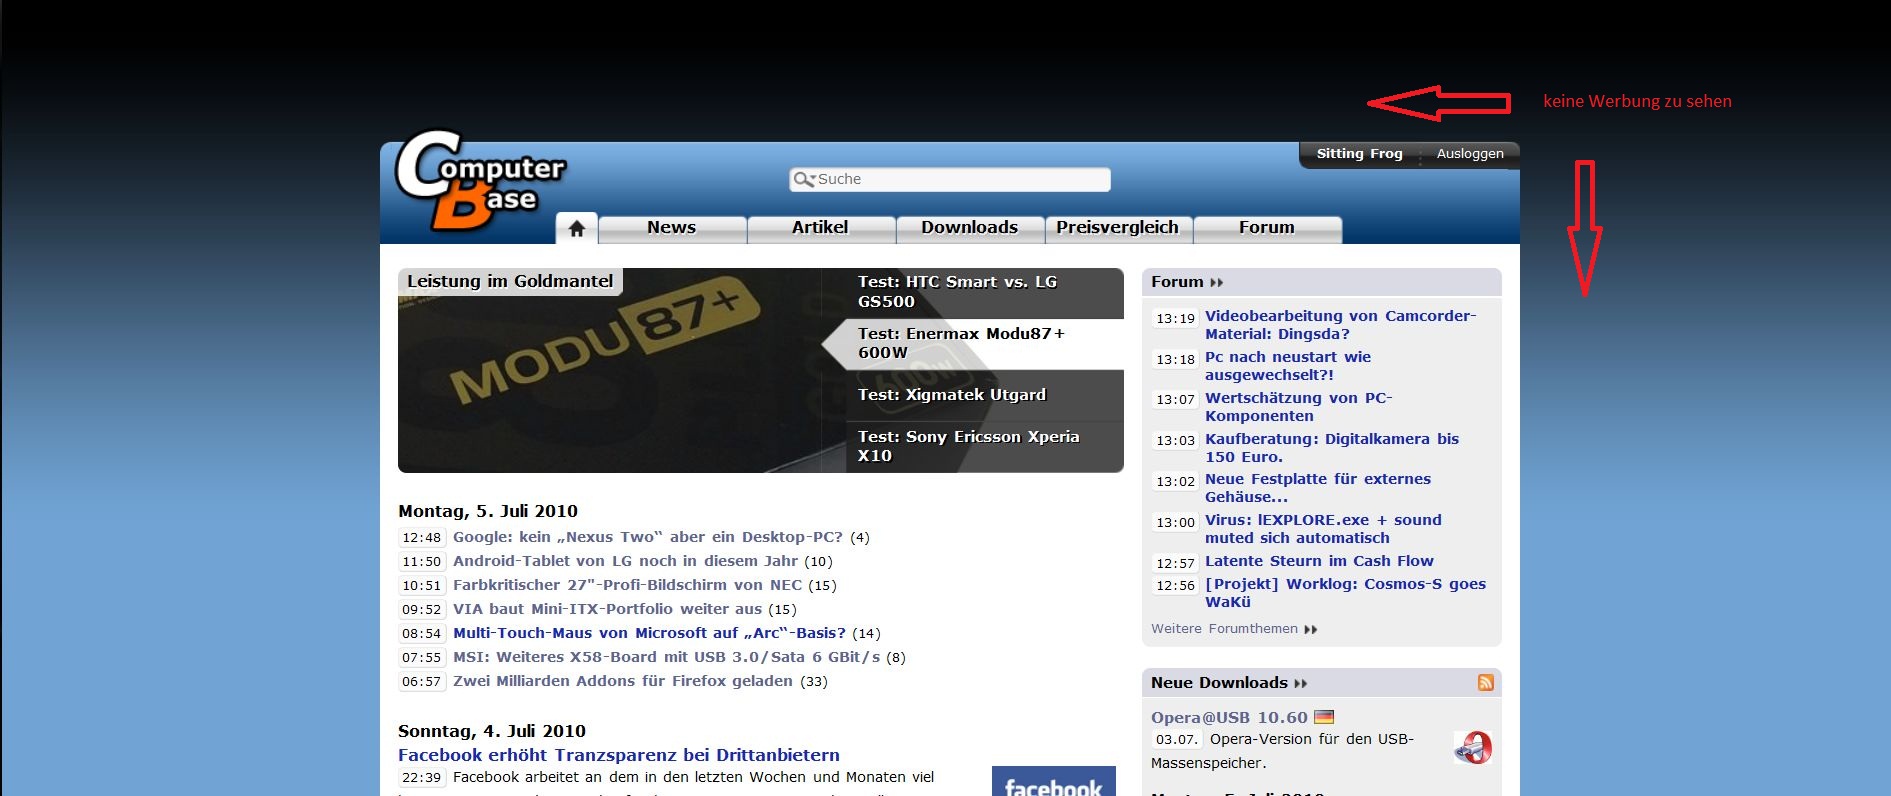
Task: Expand Forum section double-arrow
Action: click(1216, 283)
